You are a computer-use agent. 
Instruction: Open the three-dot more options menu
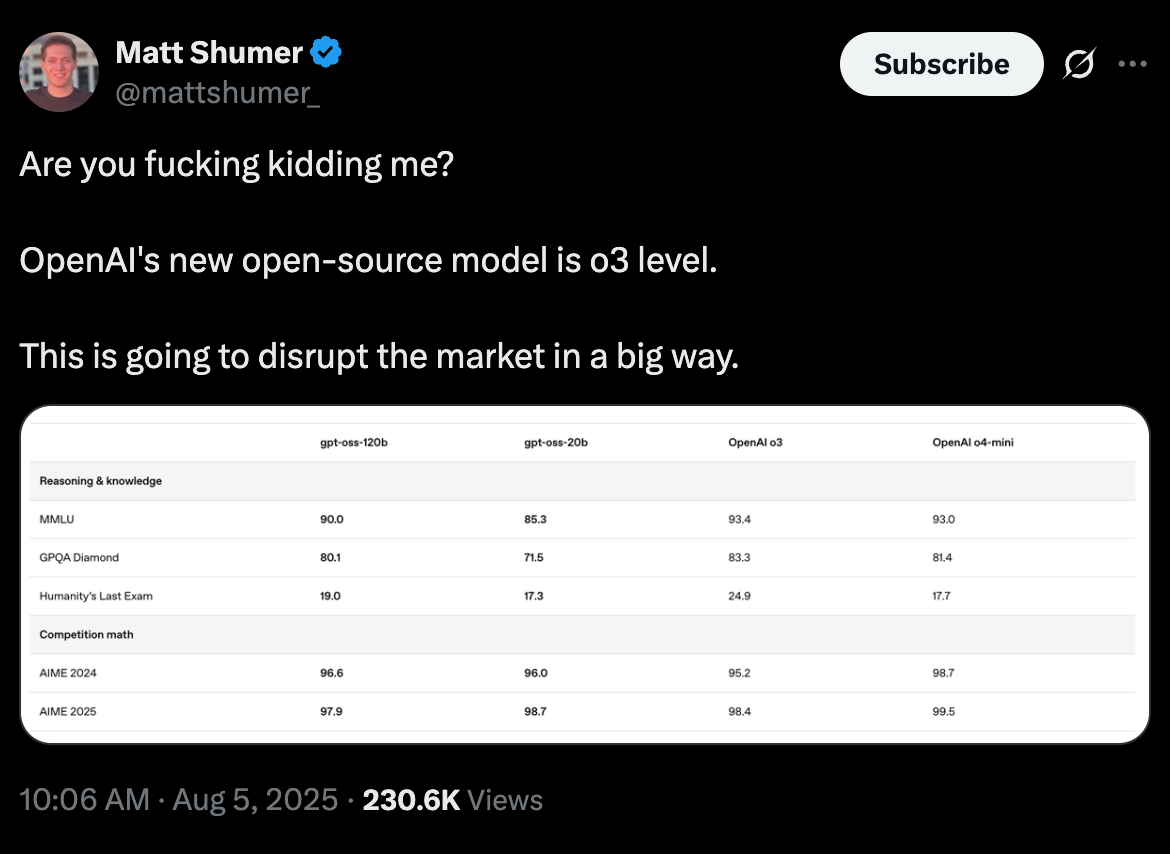click(x=1132, y=64)
